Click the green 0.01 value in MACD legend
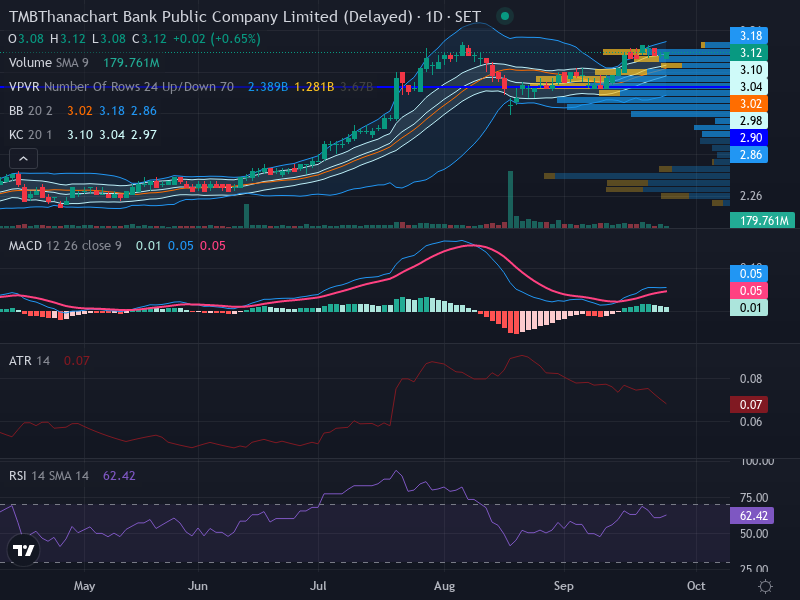Image resolution: width=800 pixels, height=600 pixels. (148, 246)
